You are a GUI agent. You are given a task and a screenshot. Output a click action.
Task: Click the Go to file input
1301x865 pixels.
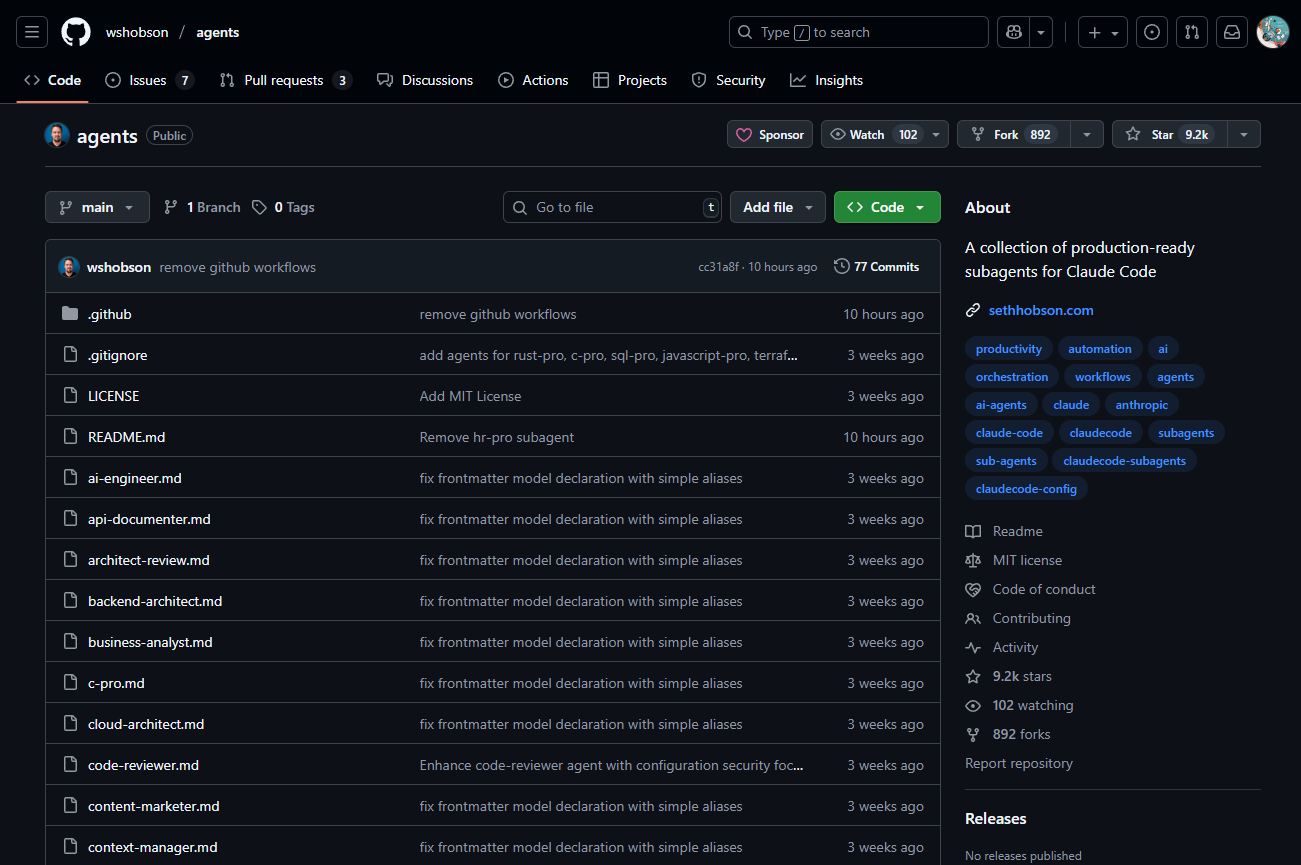coord(612,207)
